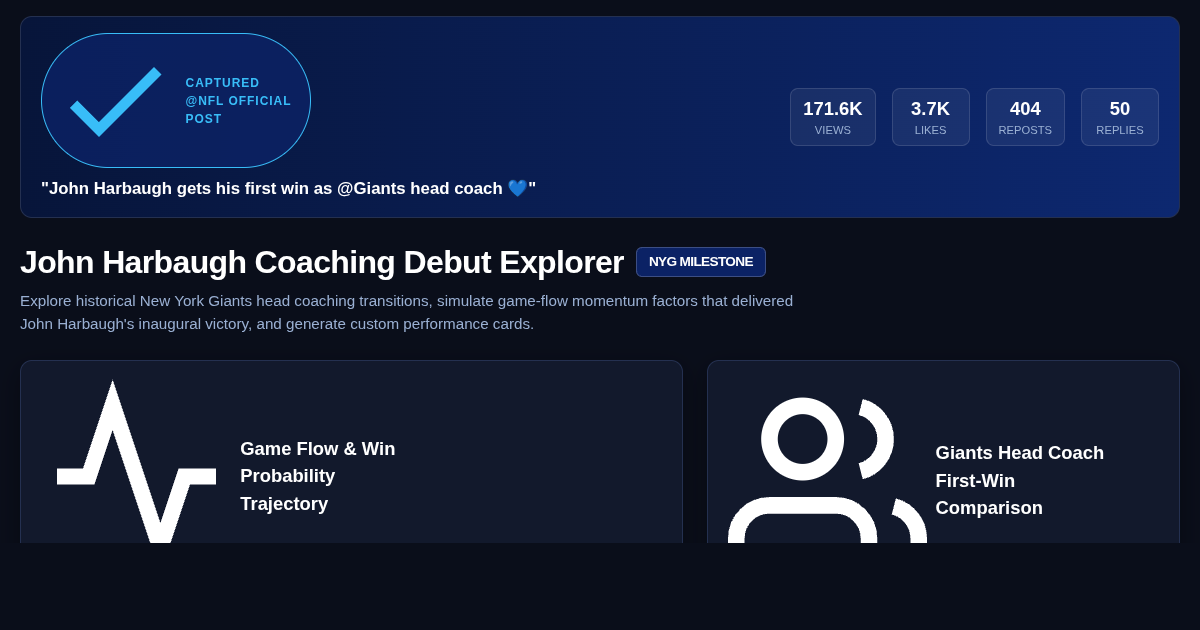This screenshot has height=630, width=1200.
Task: Open Game Flow & Win Probability Trajectory card
Action: tap(351, 452)
